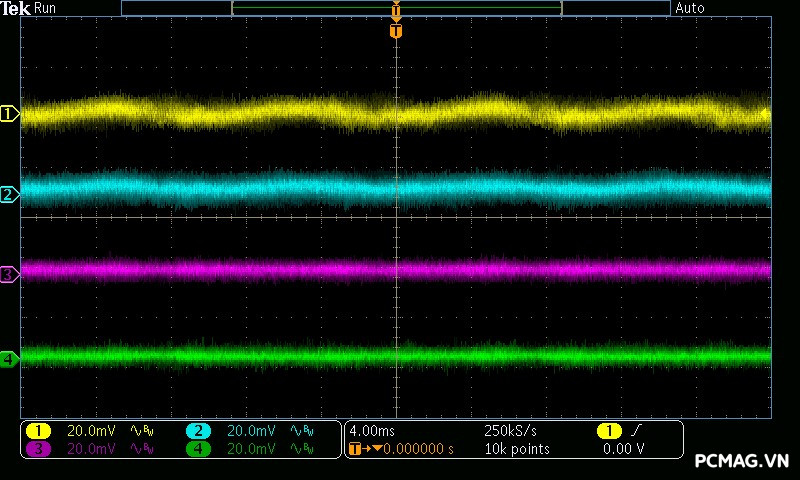800x480 pixels.
Task: Click the 4.00ms timebase readout
Action: 369,431
